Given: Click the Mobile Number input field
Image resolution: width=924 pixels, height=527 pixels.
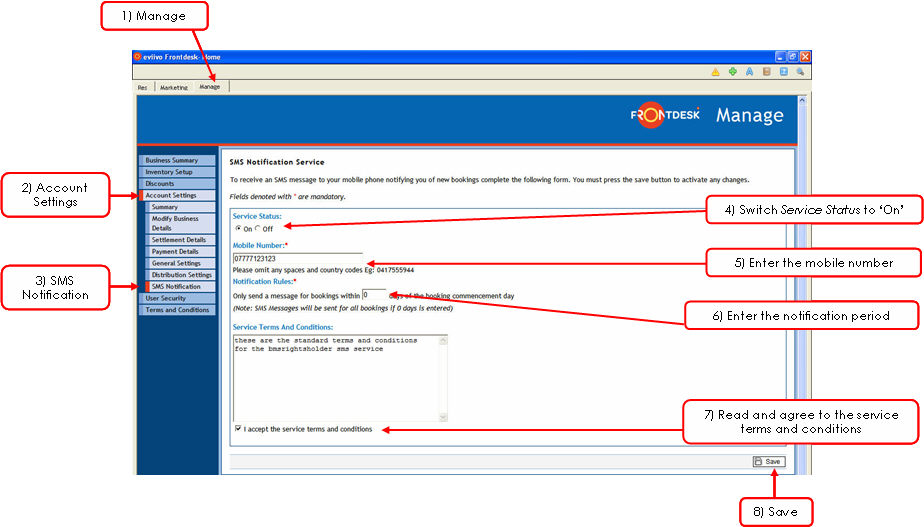Looking at the screenshot, I should pyautogui.click(x=297, y=259).
